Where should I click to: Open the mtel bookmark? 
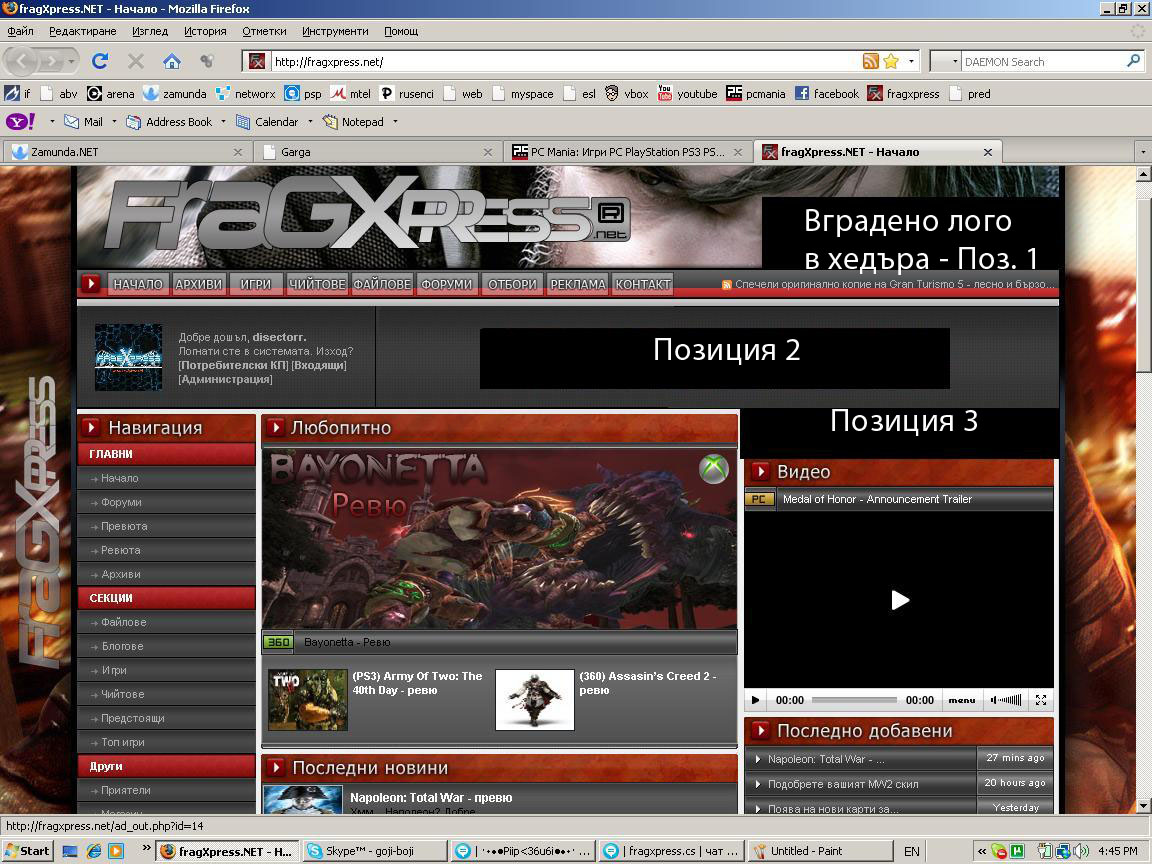[x=350, y=93]
